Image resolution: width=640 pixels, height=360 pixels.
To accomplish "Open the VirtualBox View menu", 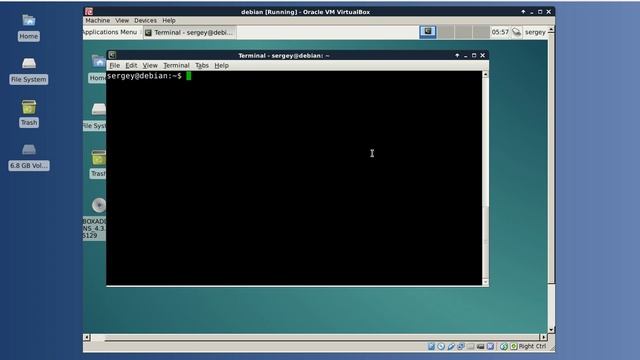I will tap(122, 20).
